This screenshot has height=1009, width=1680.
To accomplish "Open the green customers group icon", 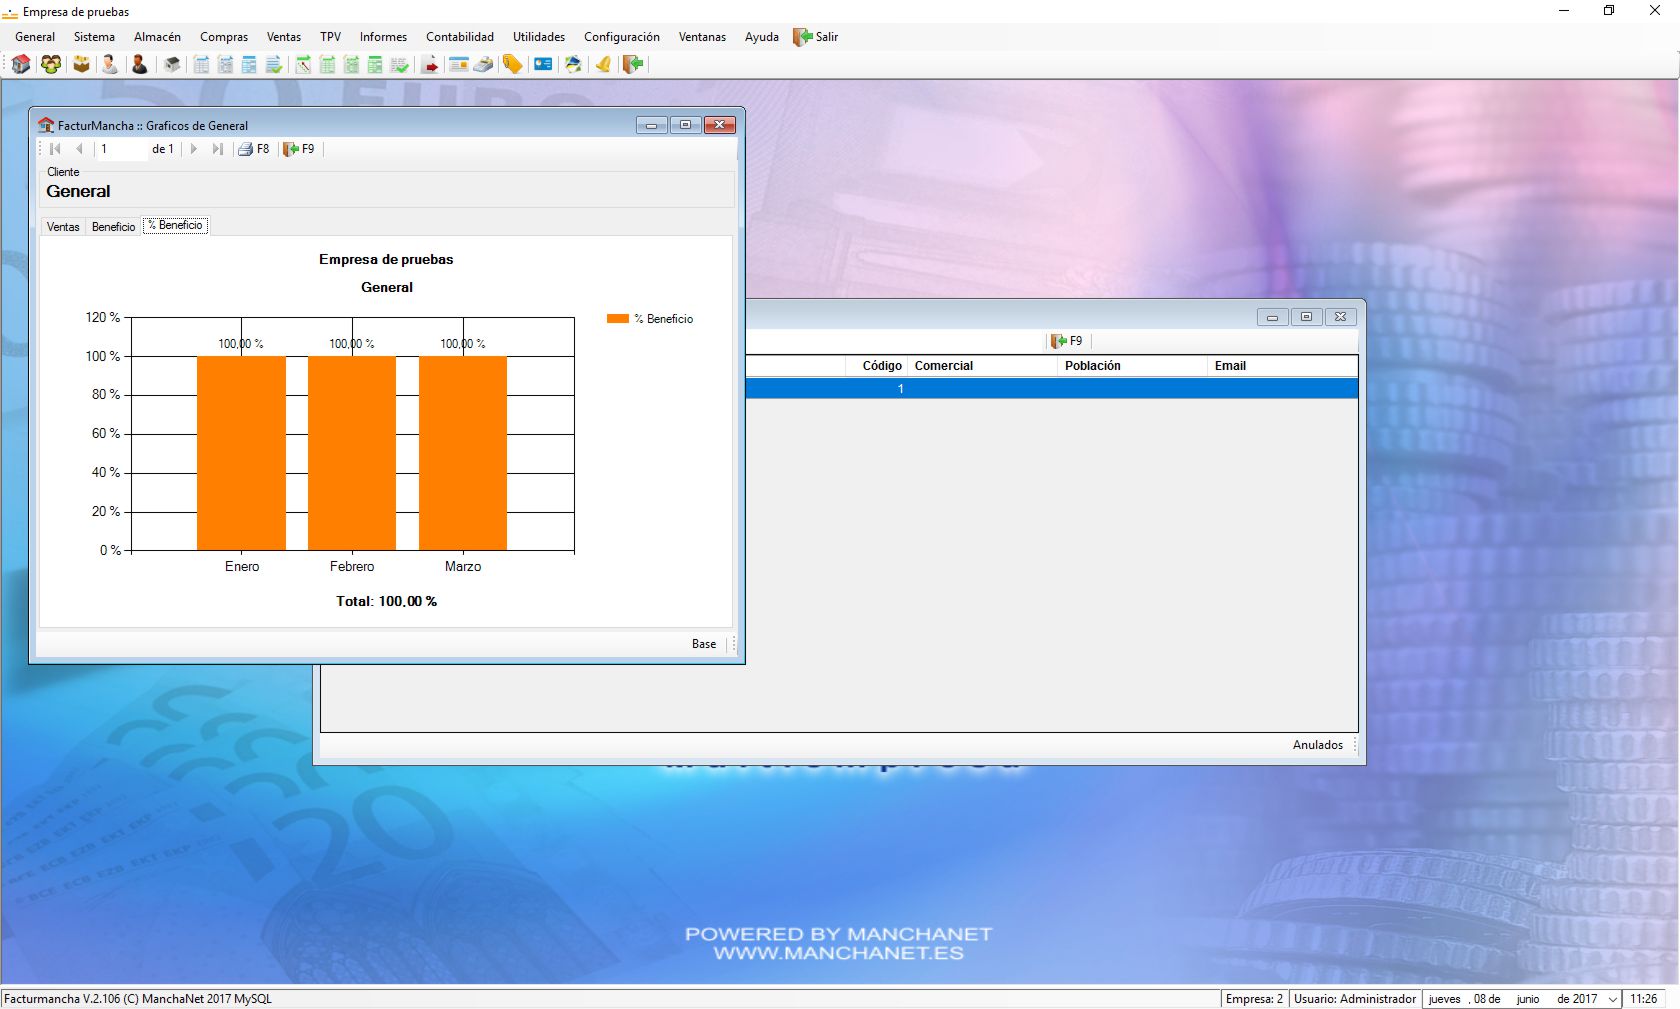I will (50, 65).
